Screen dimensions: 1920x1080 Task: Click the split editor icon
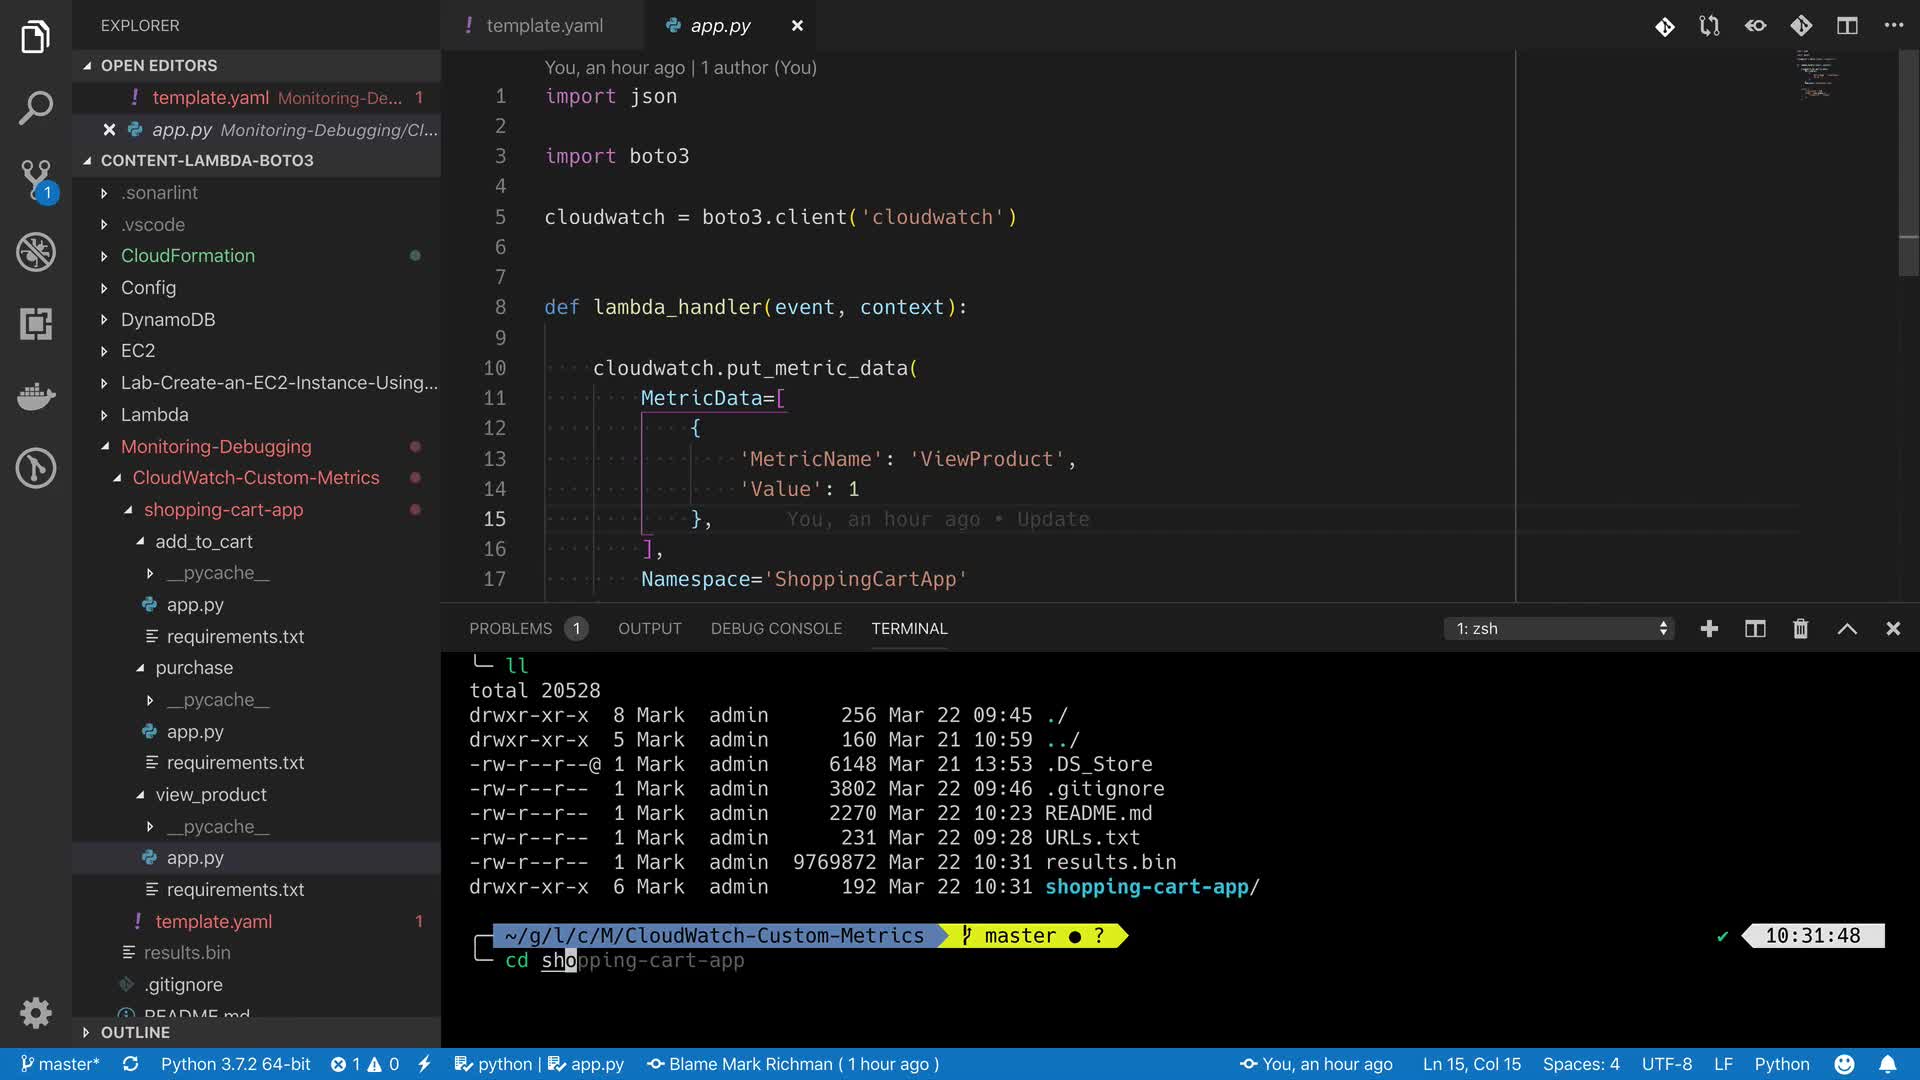click(1847, 26)
